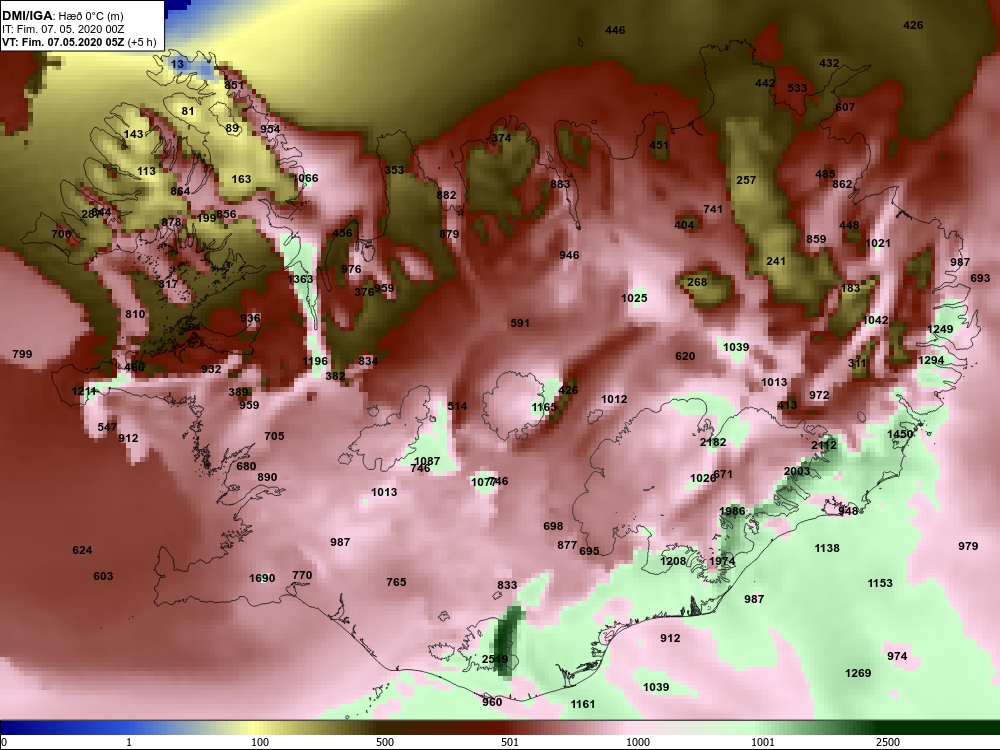The image size is (1000, 750).
Task: Select the map value 1165
Action: (544, 406)
